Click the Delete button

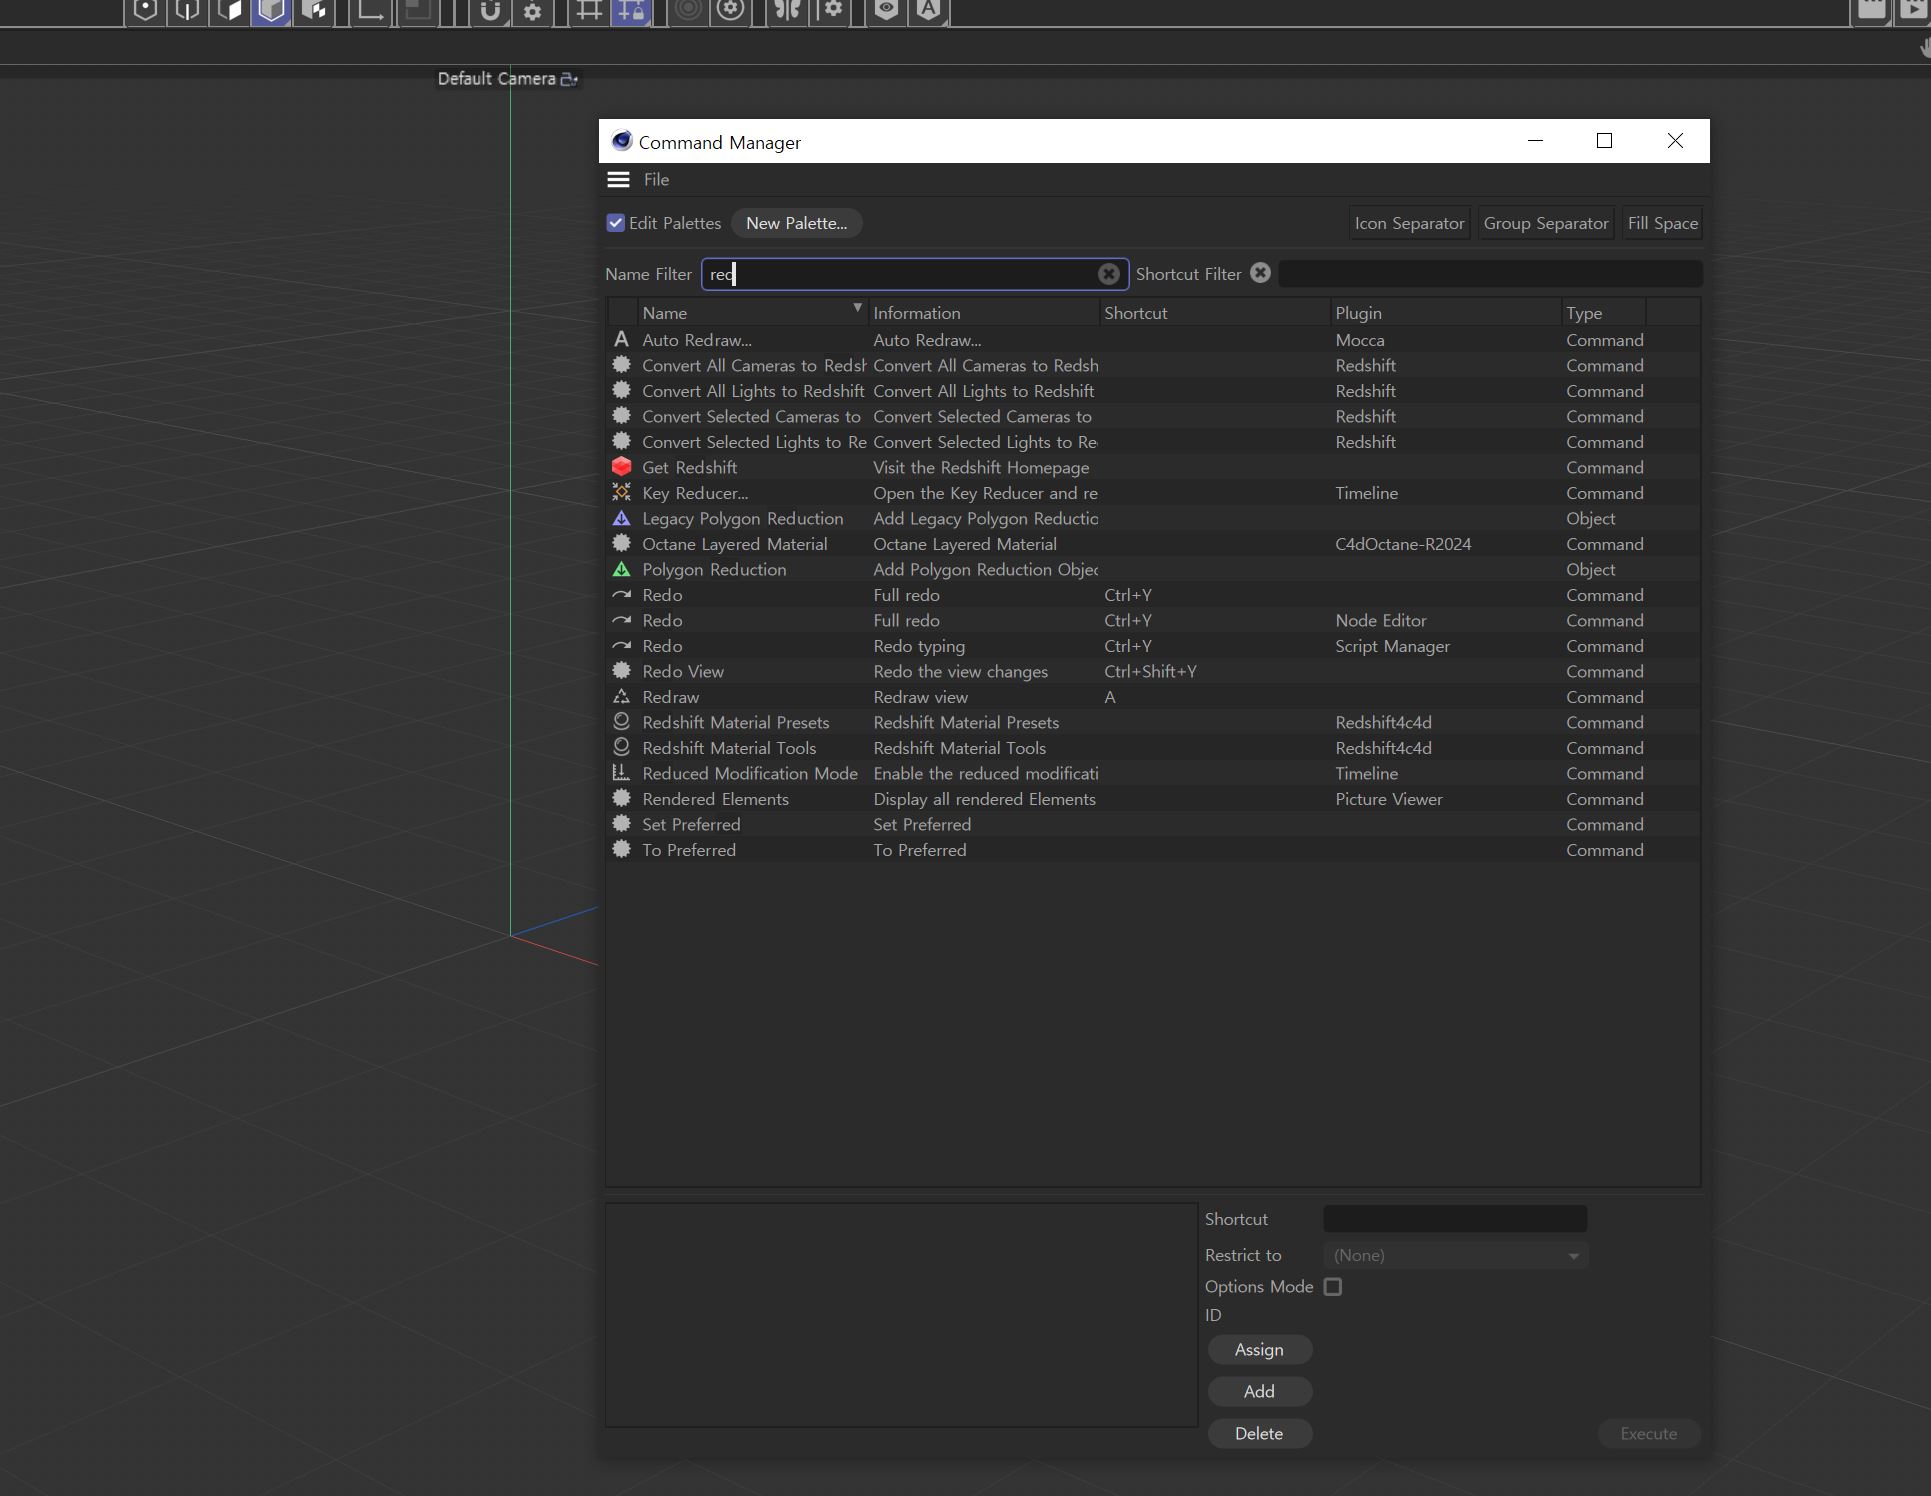click(1259, 1434)
